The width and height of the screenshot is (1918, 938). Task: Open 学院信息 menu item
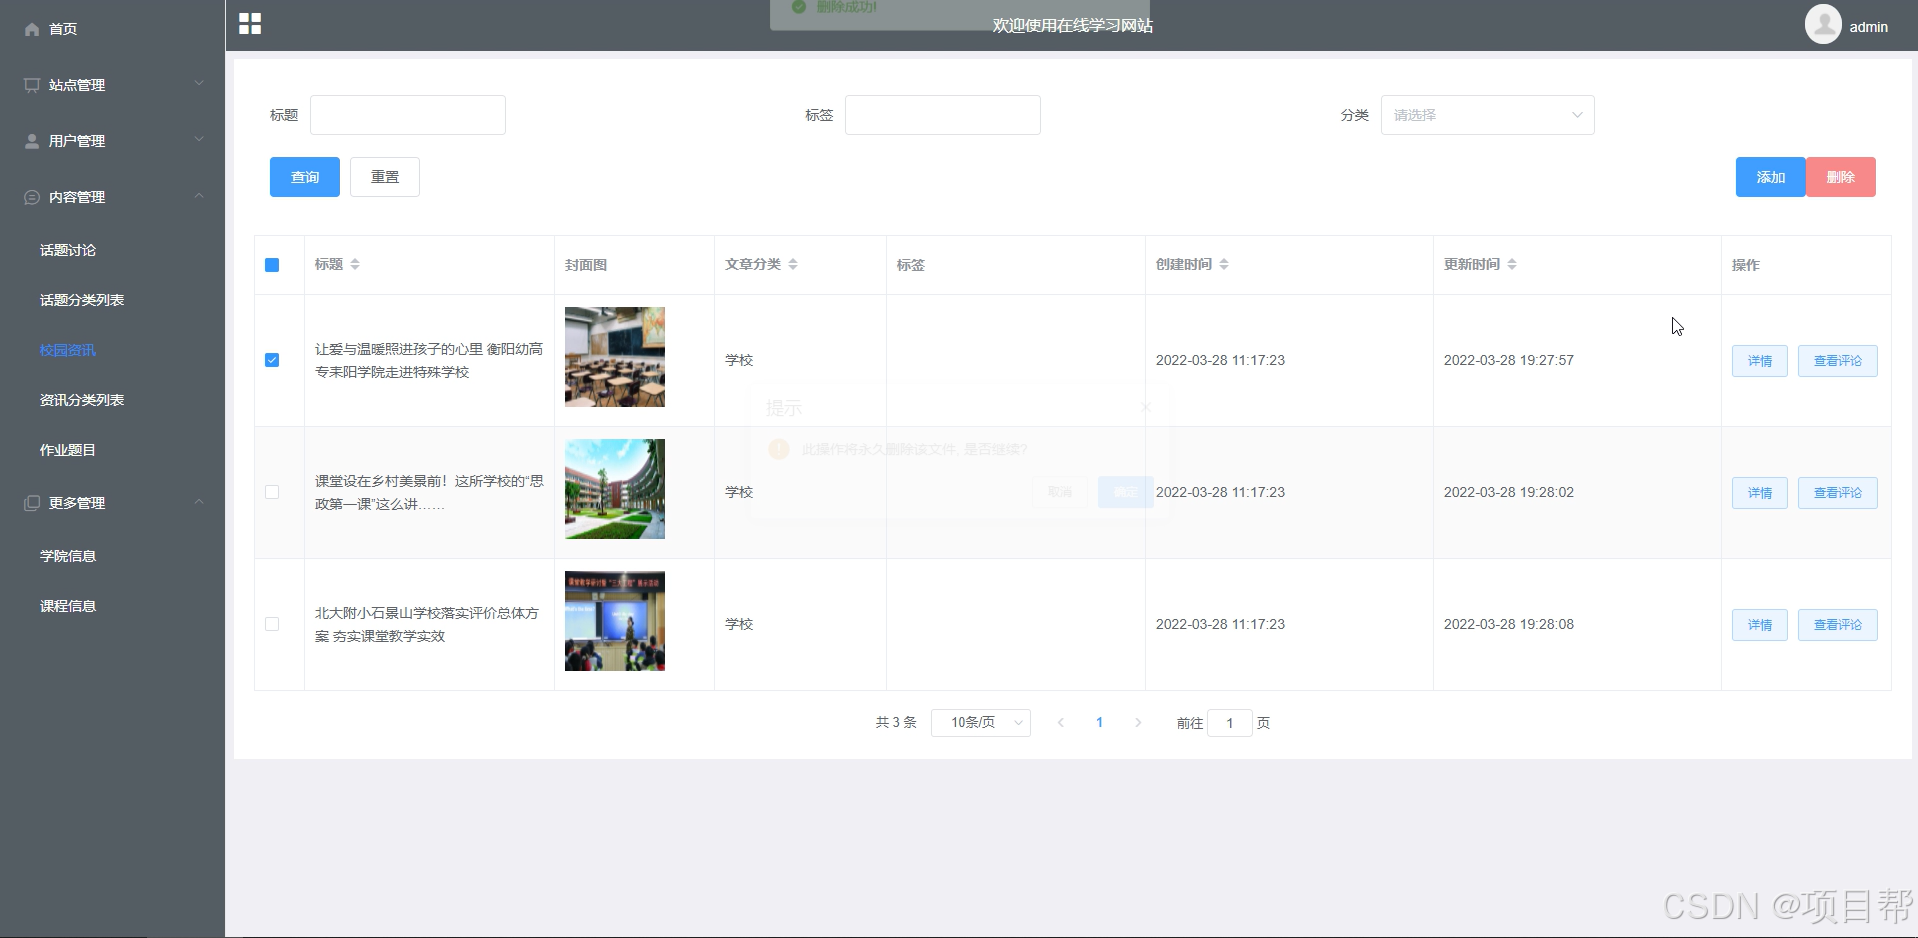(68, 556)
